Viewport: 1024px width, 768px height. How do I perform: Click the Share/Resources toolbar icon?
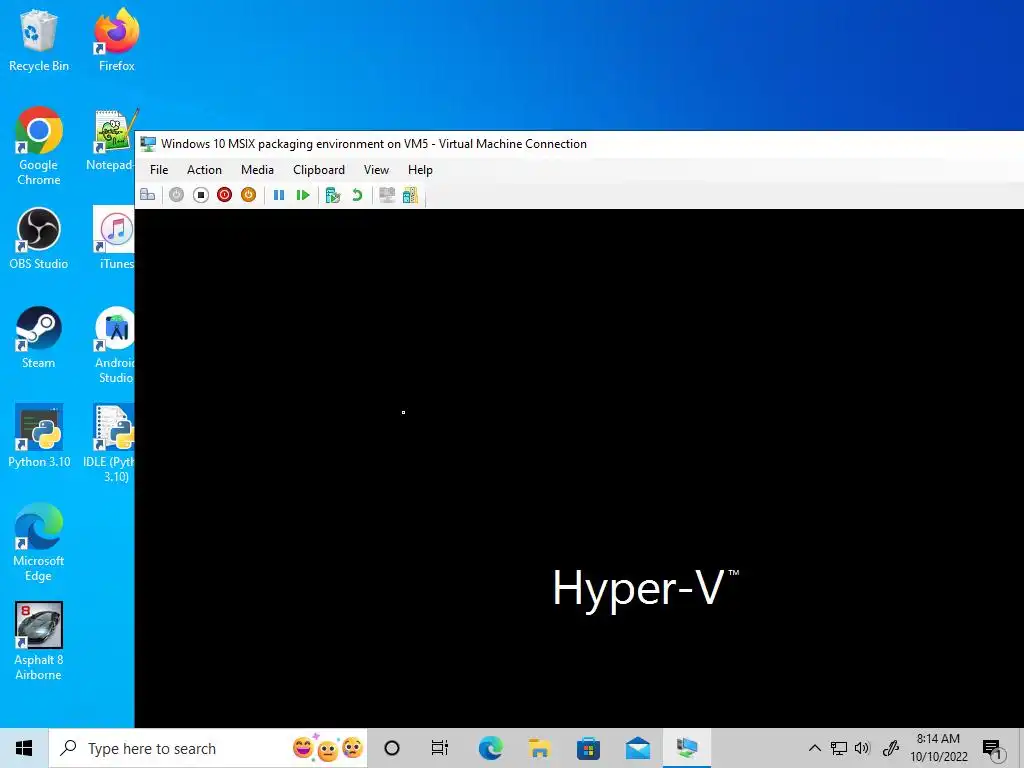tap(410, 195)
